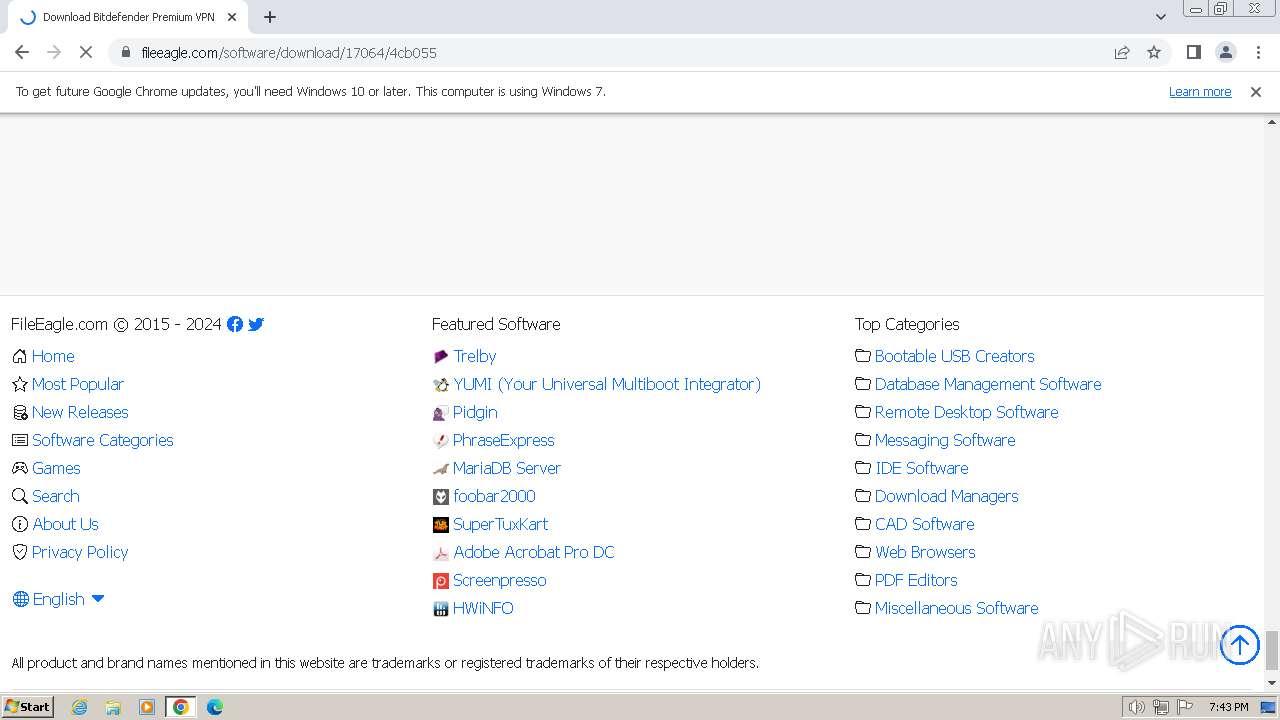Click the PhraseExpress app icon
The width and height of the screenshot is (1280, 720).
pos(440,440)
